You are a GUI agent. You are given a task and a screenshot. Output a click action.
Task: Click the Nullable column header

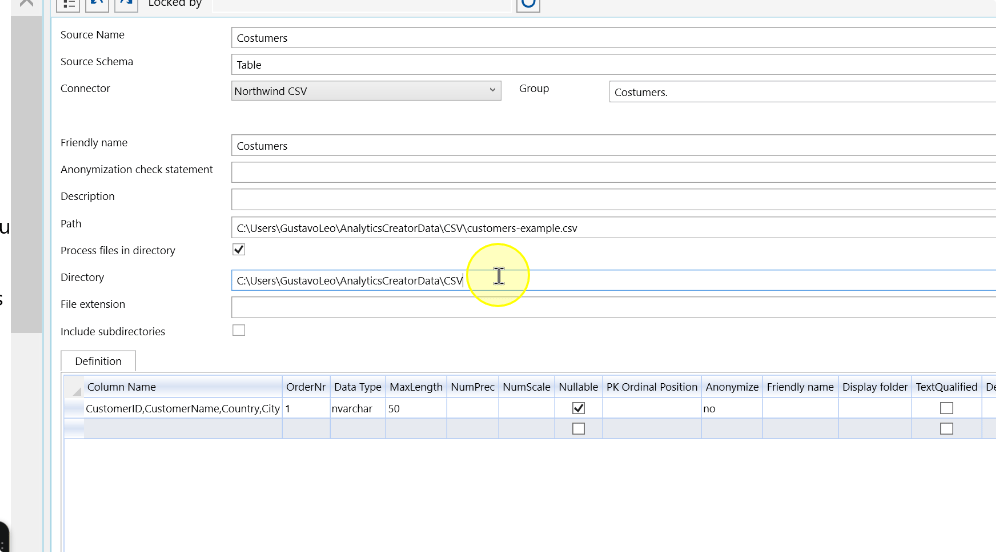[x=578, y=387]
